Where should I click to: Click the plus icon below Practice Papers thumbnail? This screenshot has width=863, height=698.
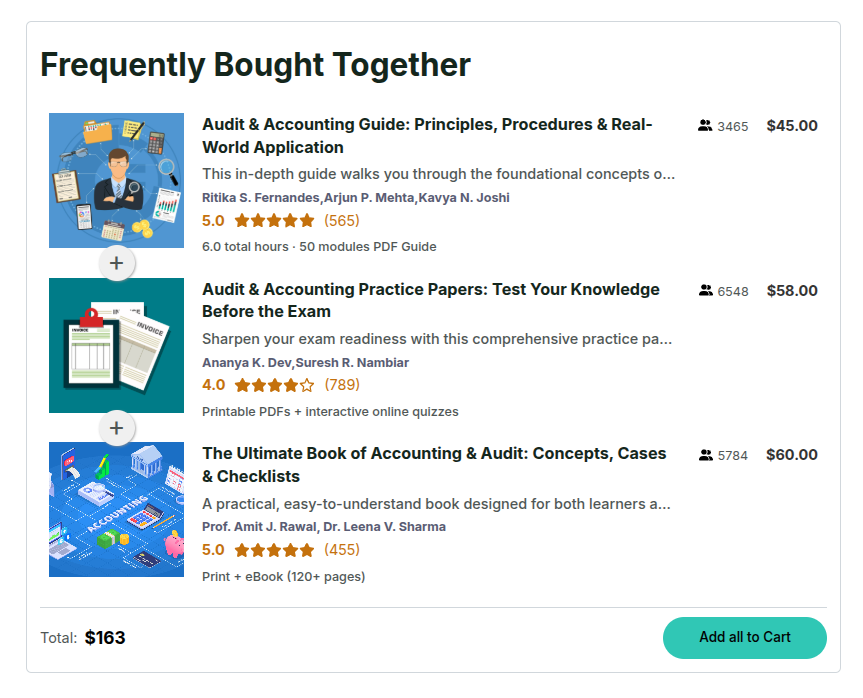[117, 428]
